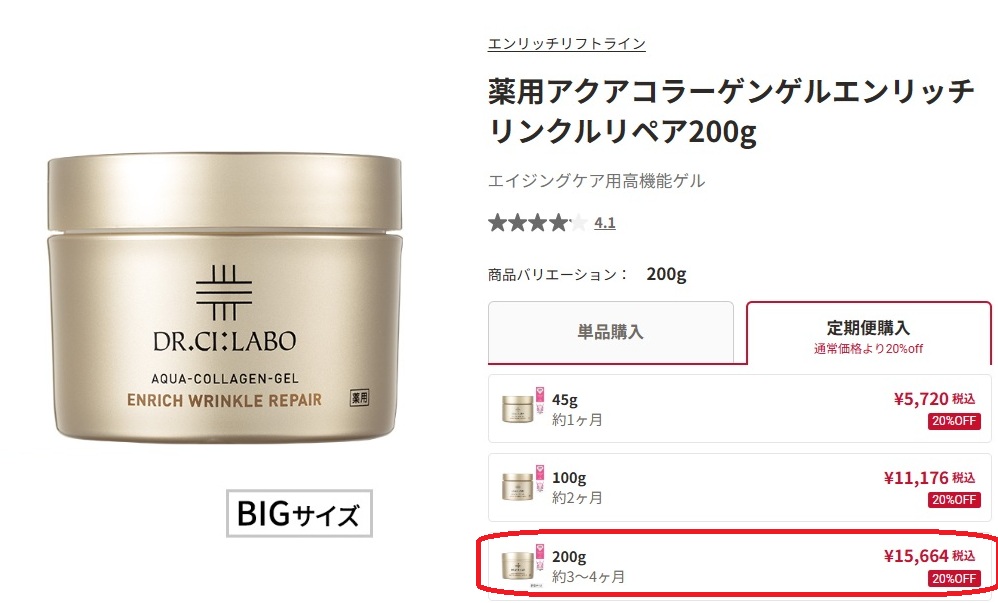Click the star rating icons
The image size is (998, 603).
pos(537,223)
